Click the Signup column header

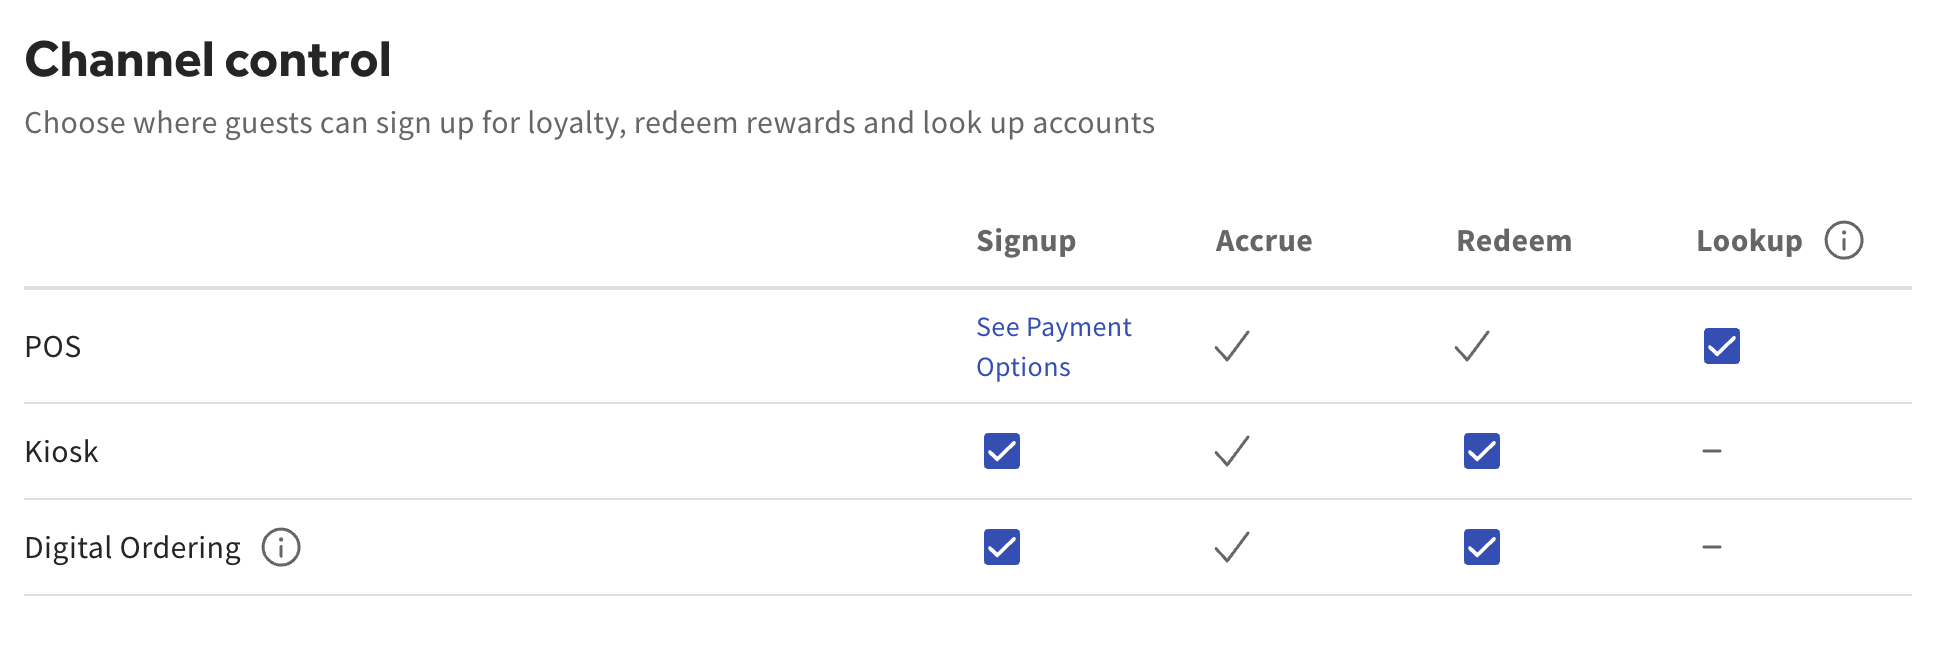1026,241
